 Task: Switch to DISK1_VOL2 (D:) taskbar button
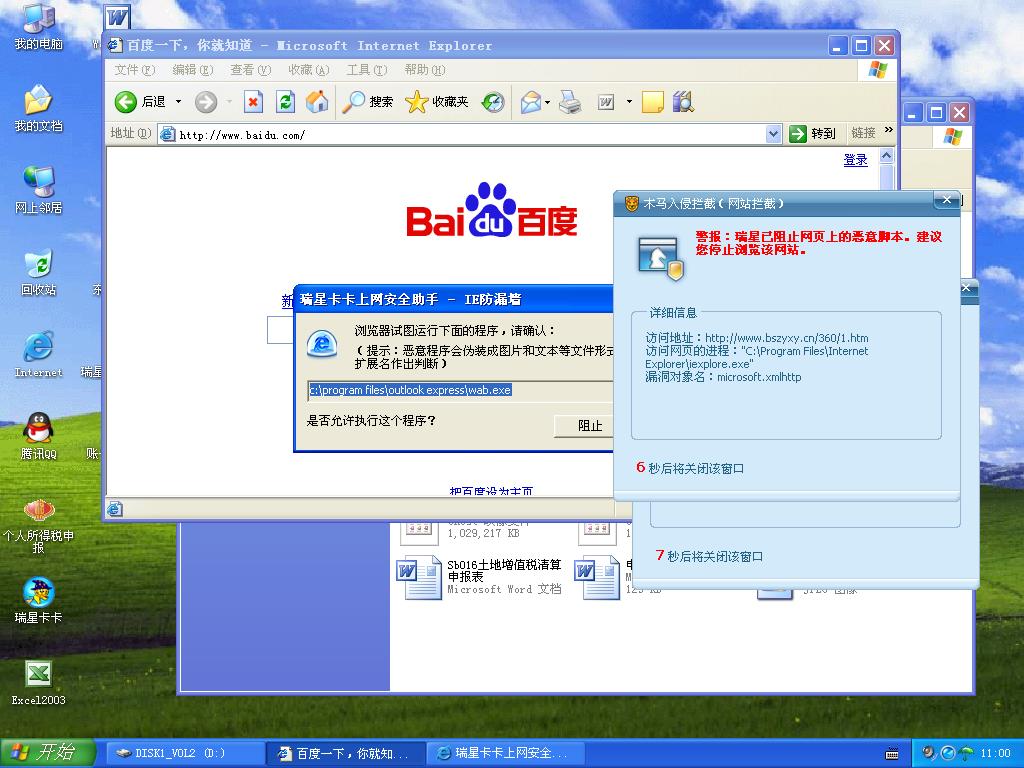(x=185, y=754)
